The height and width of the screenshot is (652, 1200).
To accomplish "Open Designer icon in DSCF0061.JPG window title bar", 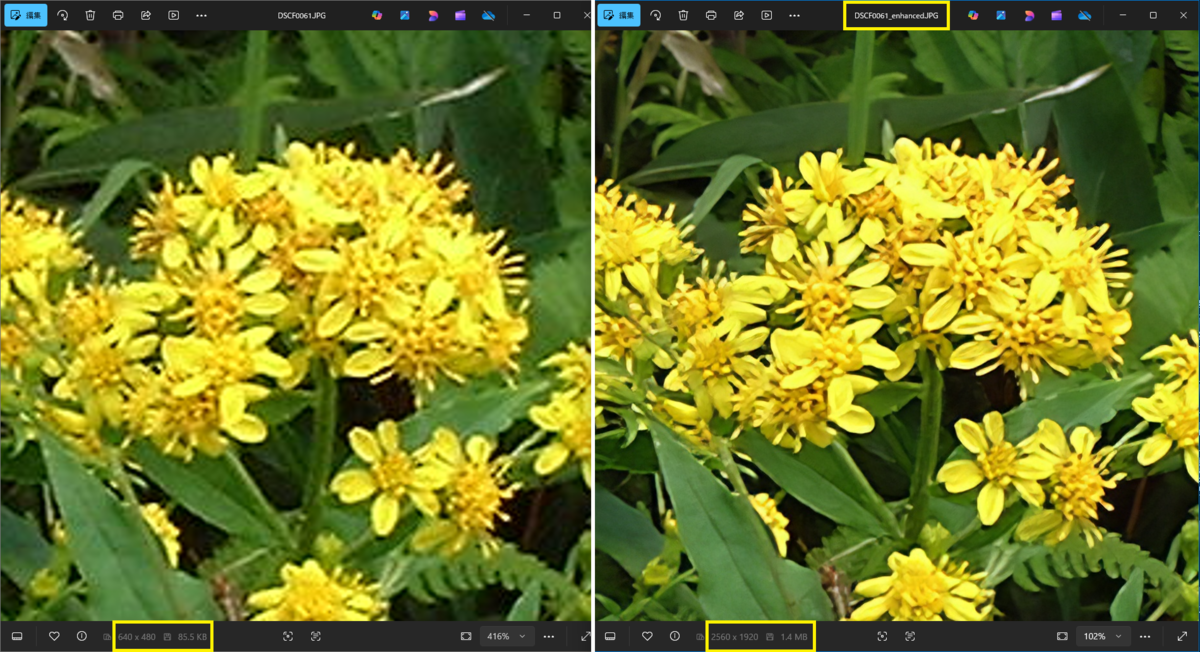I will [405, 15].
